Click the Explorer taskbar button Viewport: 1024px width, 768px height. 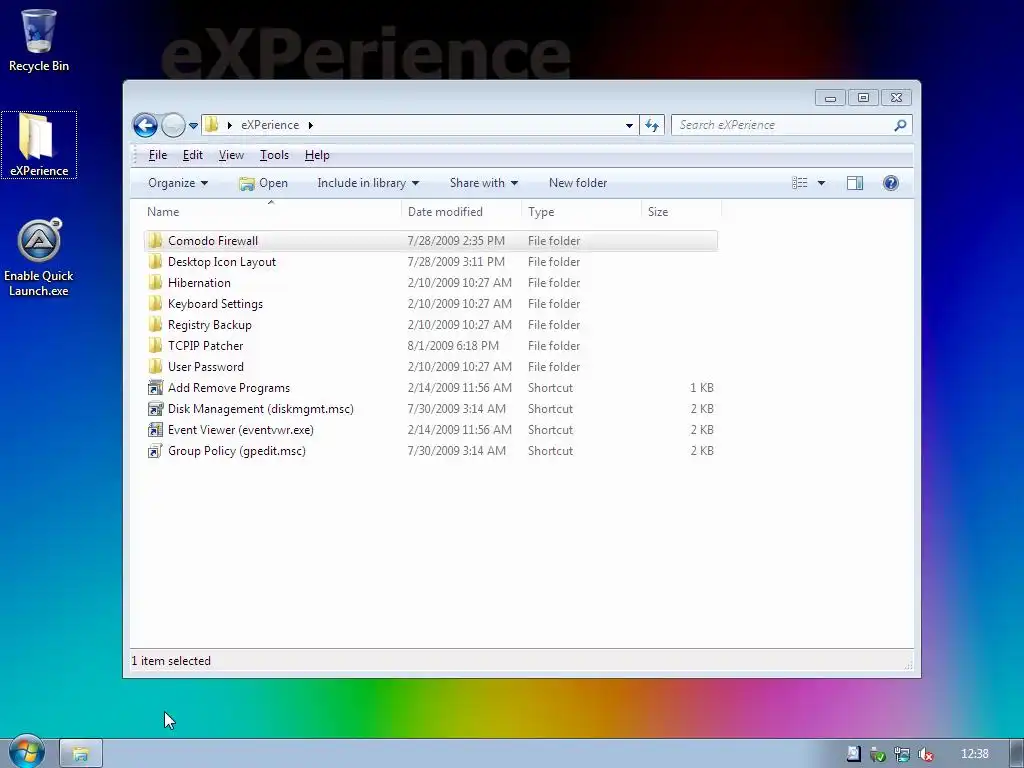(81, 754)
